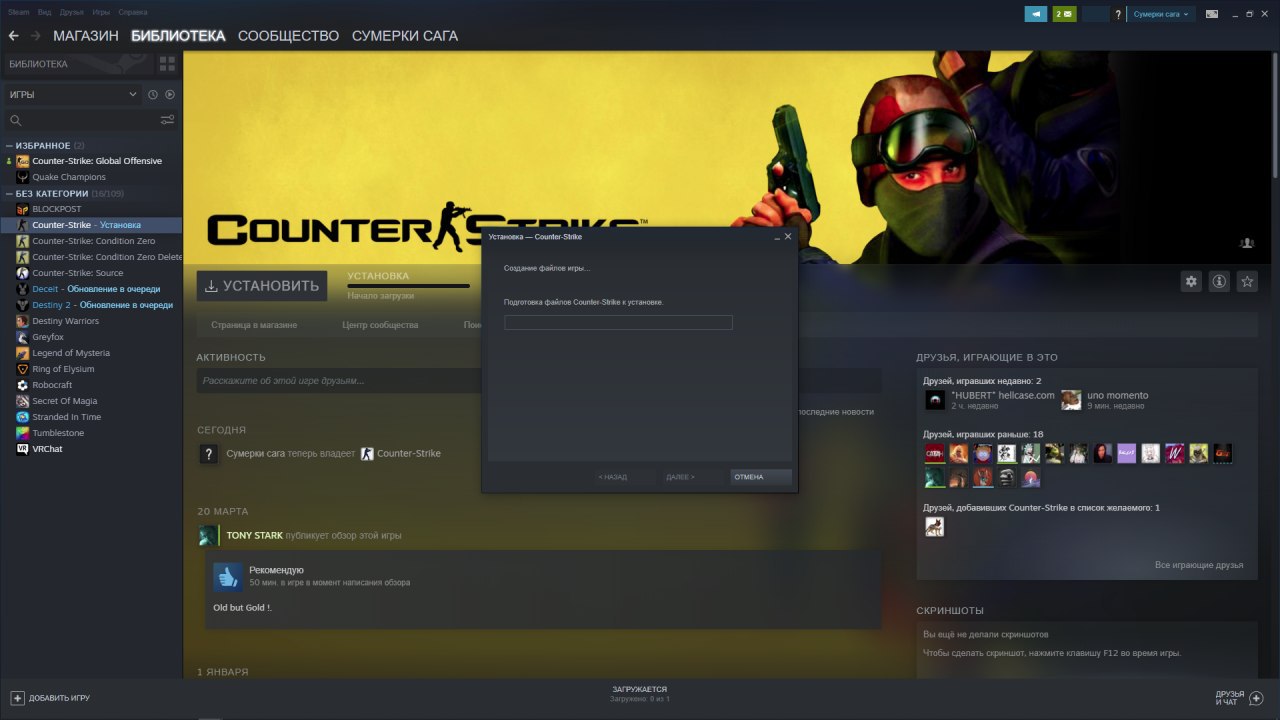This screenshot has width=1280, height=720.
Task: Collapse the ИЗБРАННОЕ category
Action: point(10,146)
